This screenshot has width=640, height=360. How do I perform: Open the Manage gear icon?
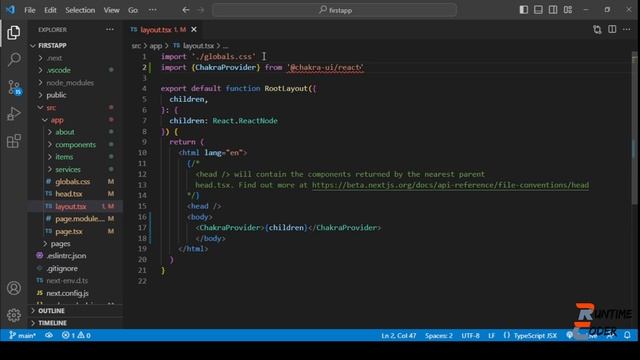[13, 315]
